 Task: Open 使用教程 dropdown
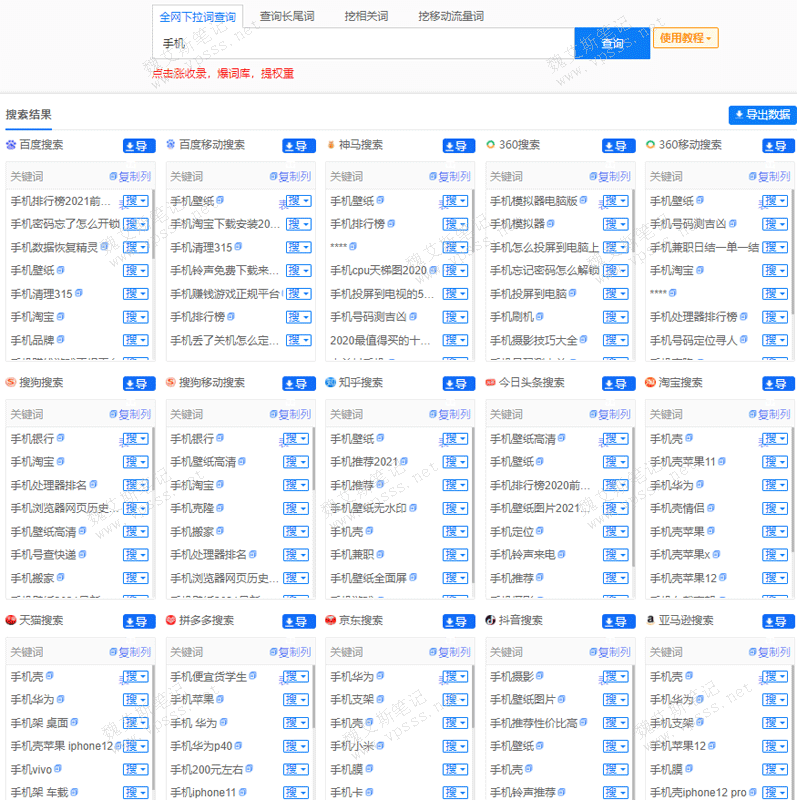pos(685,38)
